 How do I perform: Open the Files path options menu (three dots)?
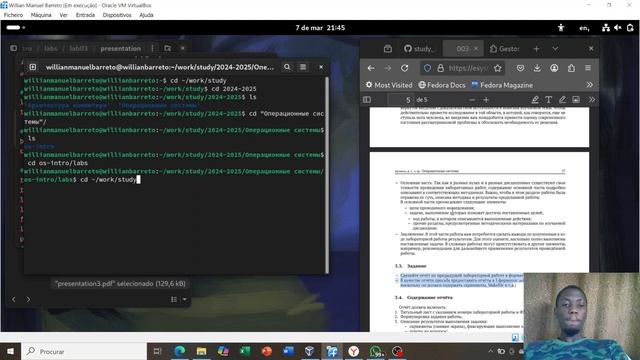click(152, 48)
